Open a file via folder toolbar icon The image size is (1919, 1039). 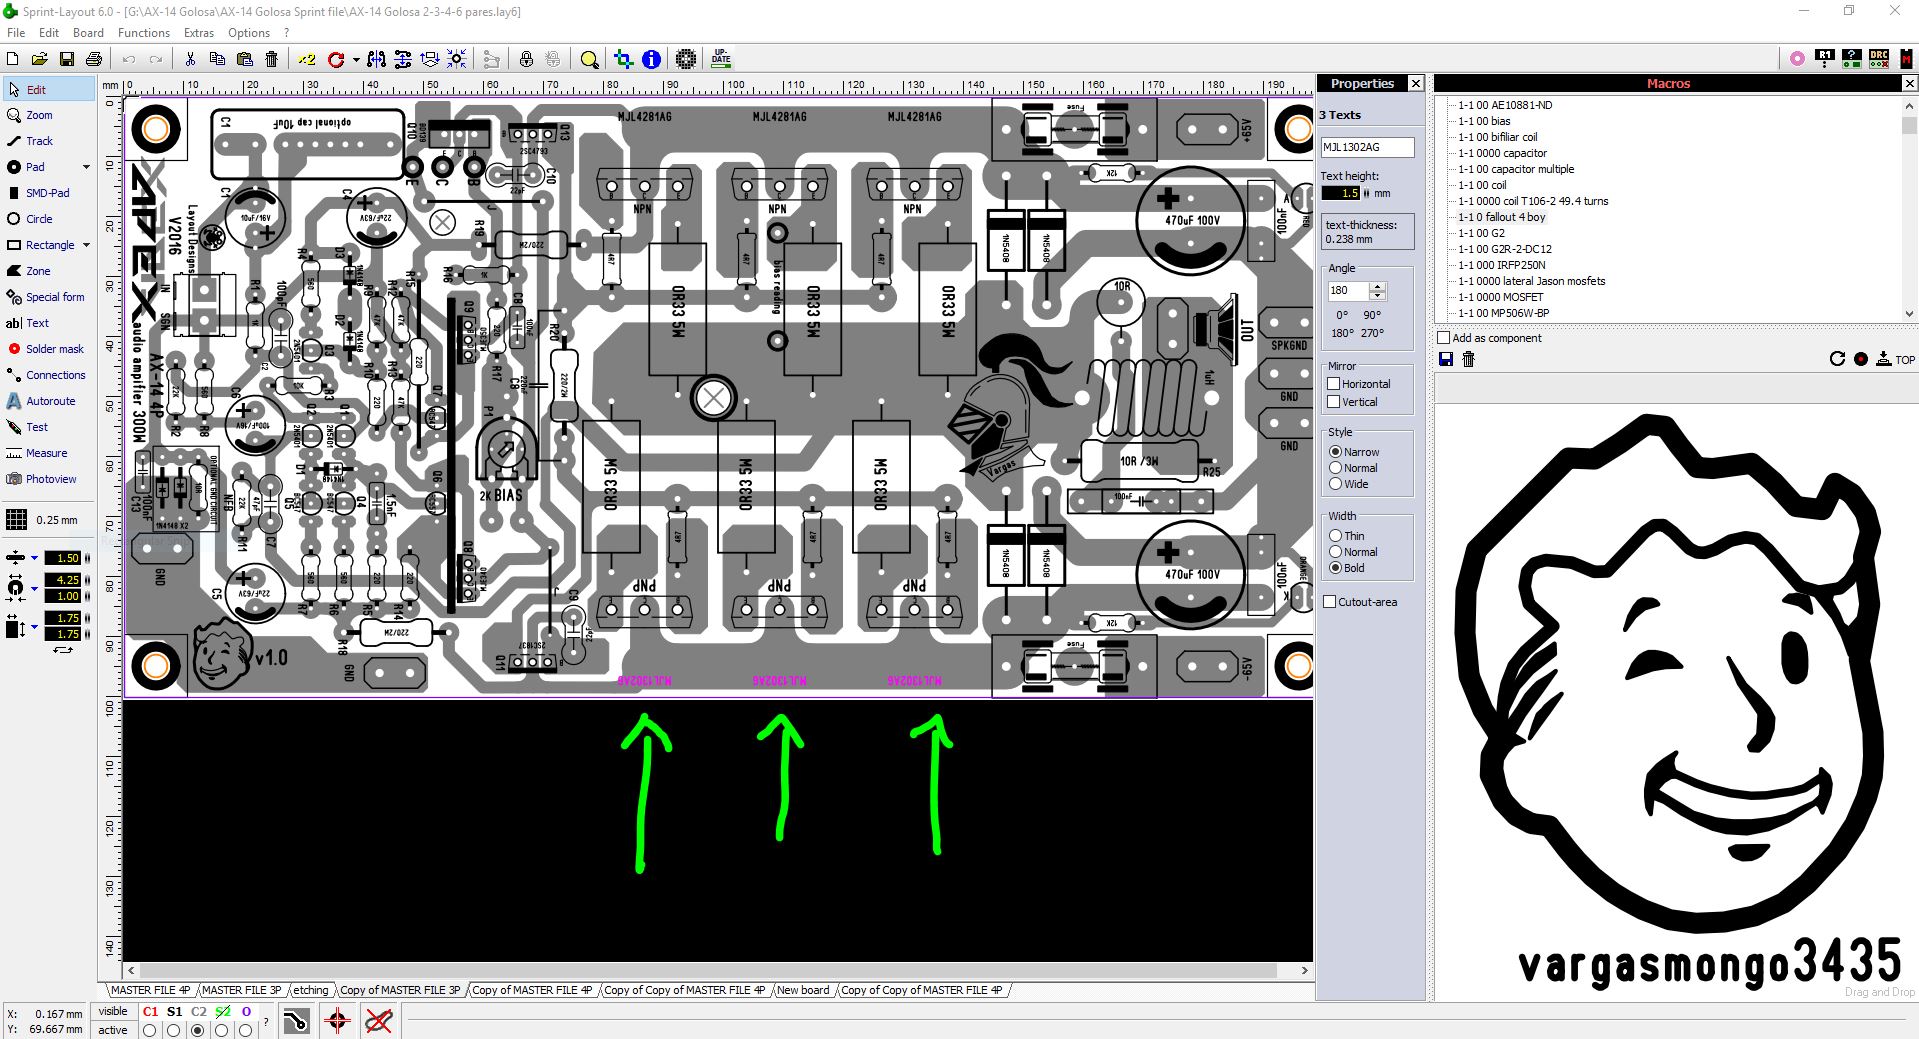(39, 59)
